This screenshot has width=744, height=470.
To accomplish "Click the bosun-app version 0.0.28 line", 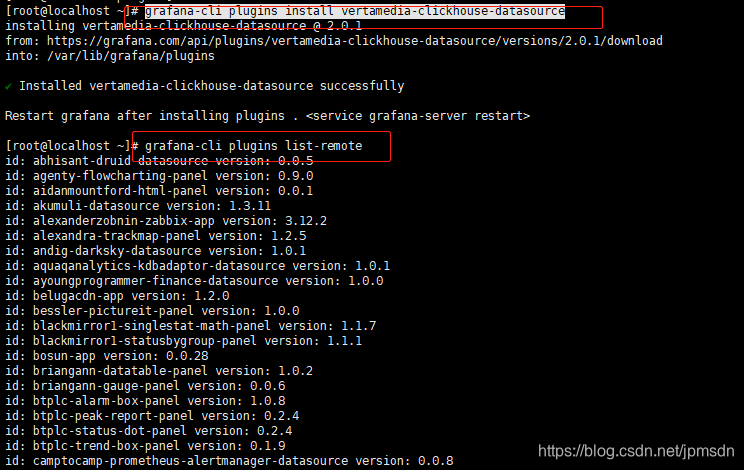I will pos(107,356).
